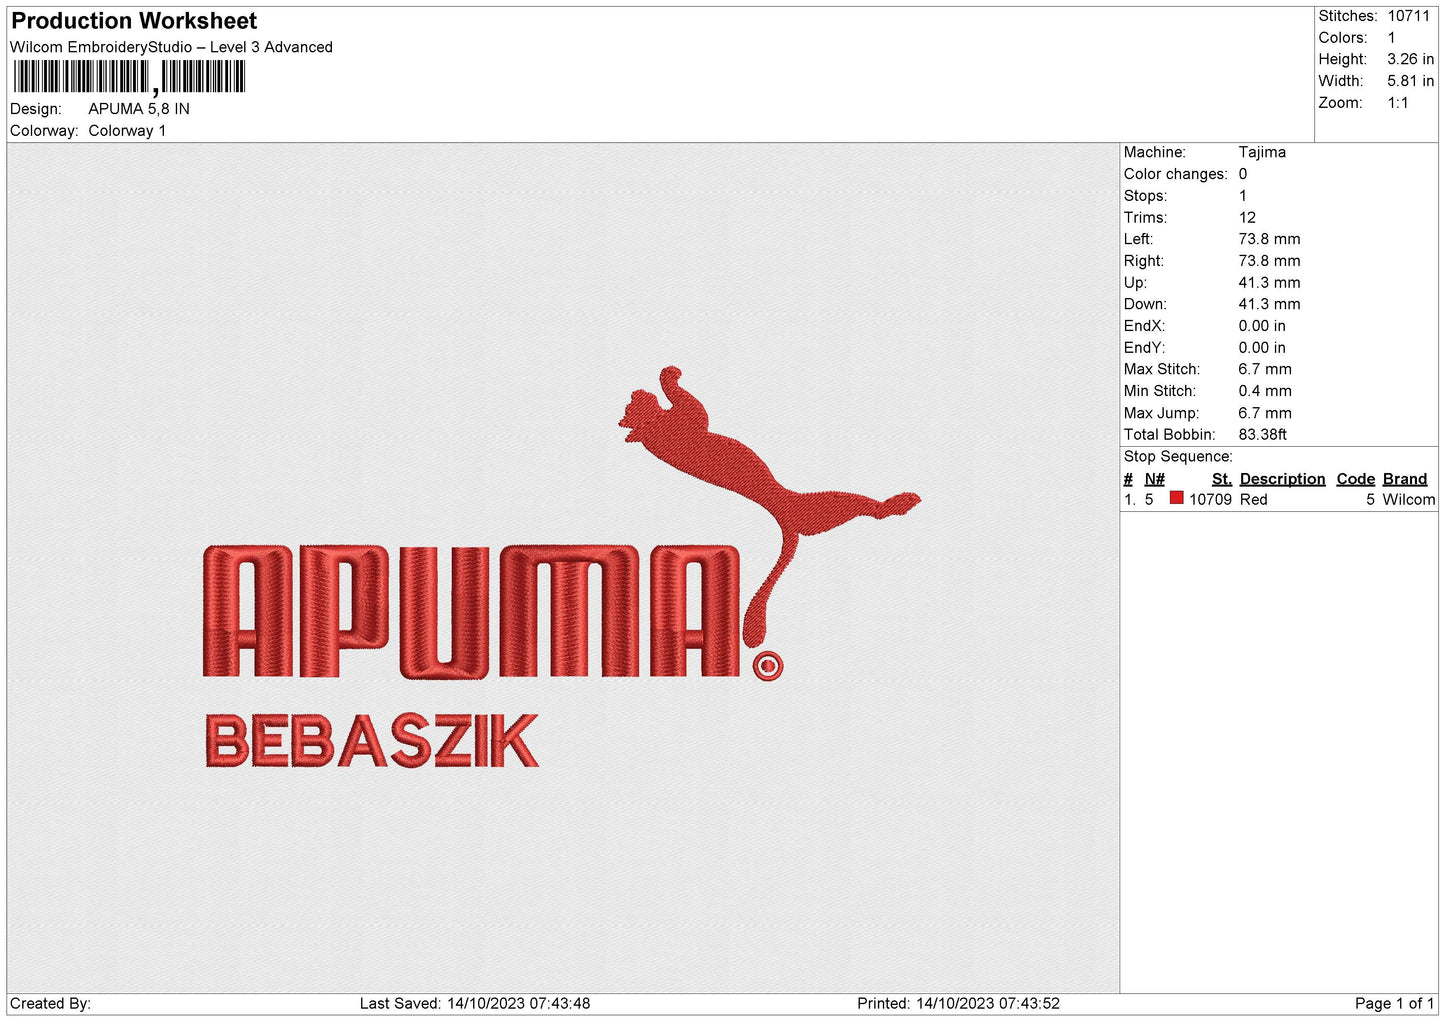Click the N# column header
This screenshot has height=1021, width=1445.
point(1154,479)
